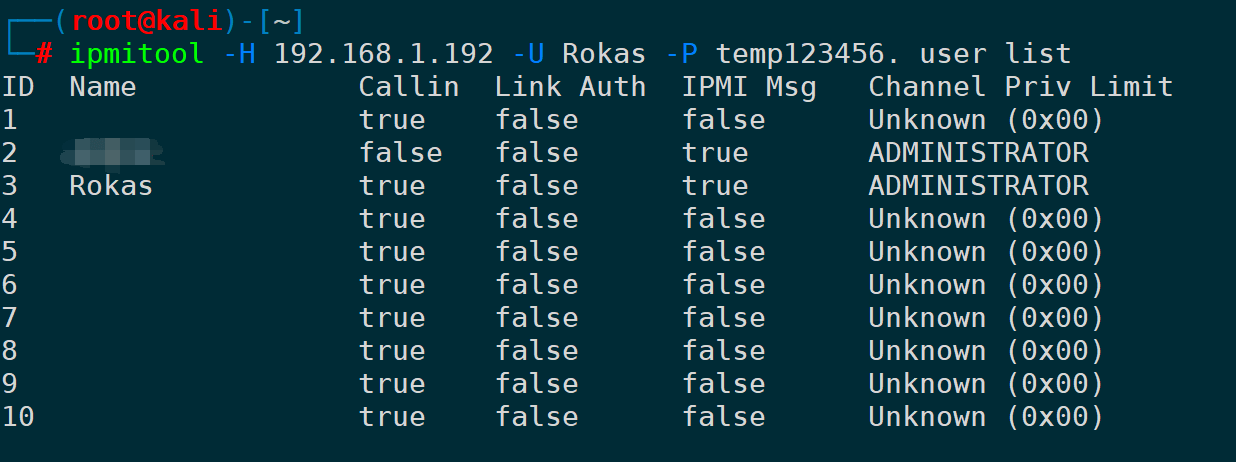This screenshot has width=1236, height=462.
Task: Click ADMINISTRATOR privilege in the Rokas row
Action: [x=978, y=186]
